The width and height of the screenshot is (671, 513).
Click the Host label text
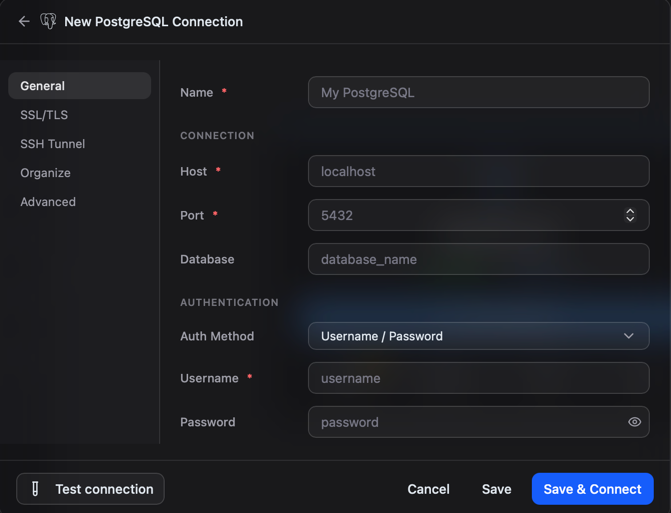[193, 172]
